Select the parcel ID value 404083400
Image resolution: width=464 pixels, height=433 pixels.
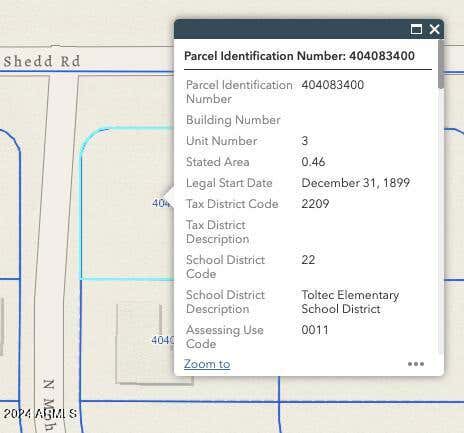(332, 85)
